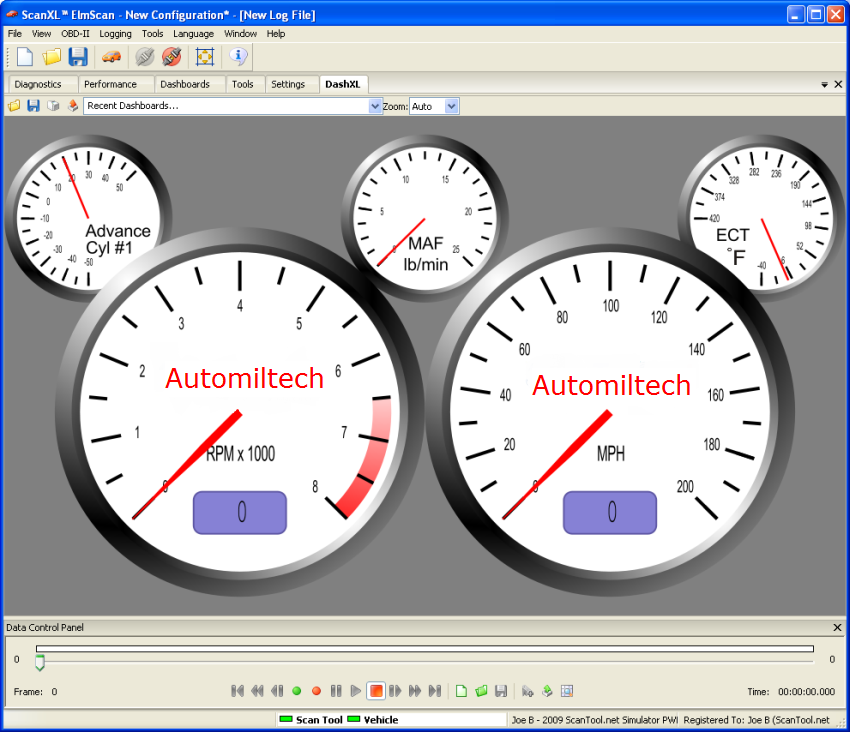Open a dashboard file in DashXL toolbar

pyautogui.click(x=14, y=106)
